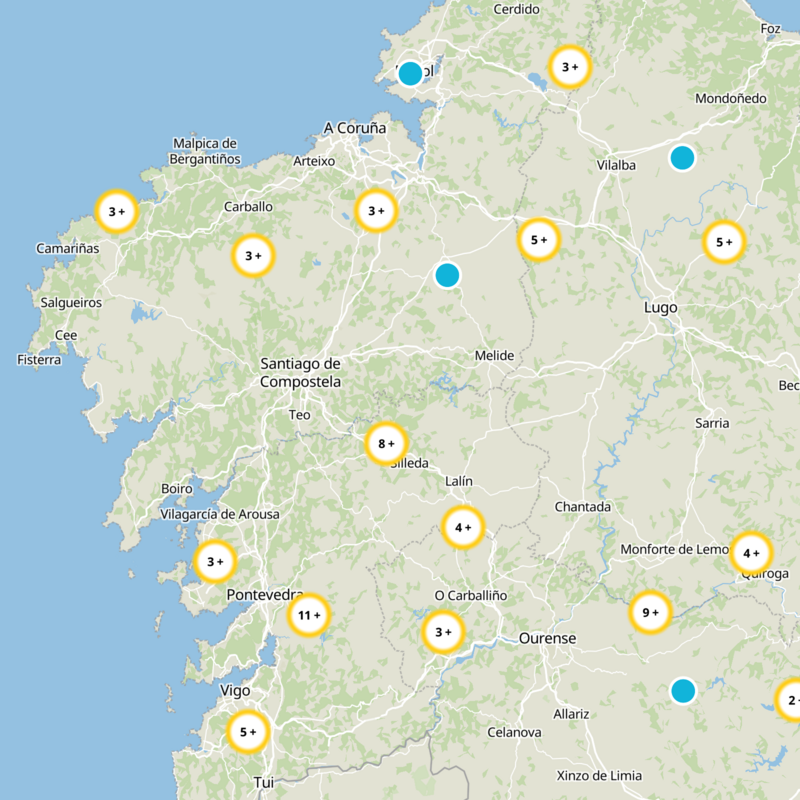Open the 3+ cluster below Vilagarcía de Arousa
This screenshot has height=800, width=800.
[x=215, y=562]
